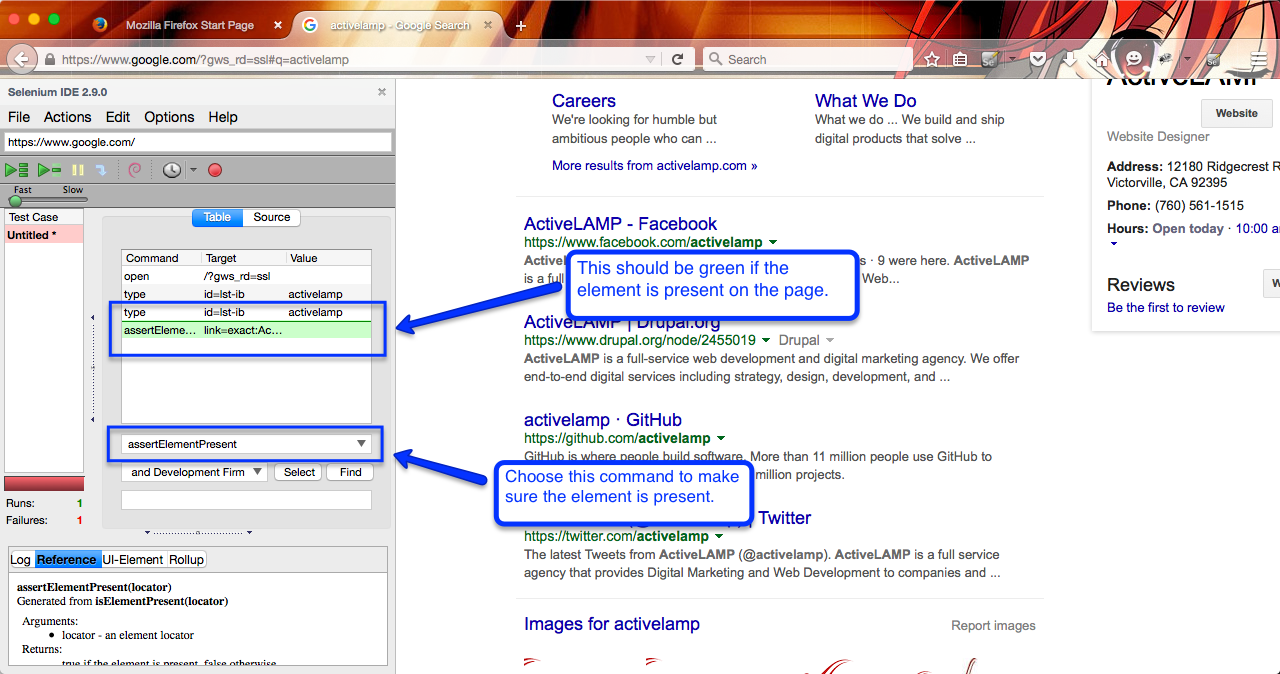Switch to the Source view
Screen dimensions: 1280x674
pos(271,217)
